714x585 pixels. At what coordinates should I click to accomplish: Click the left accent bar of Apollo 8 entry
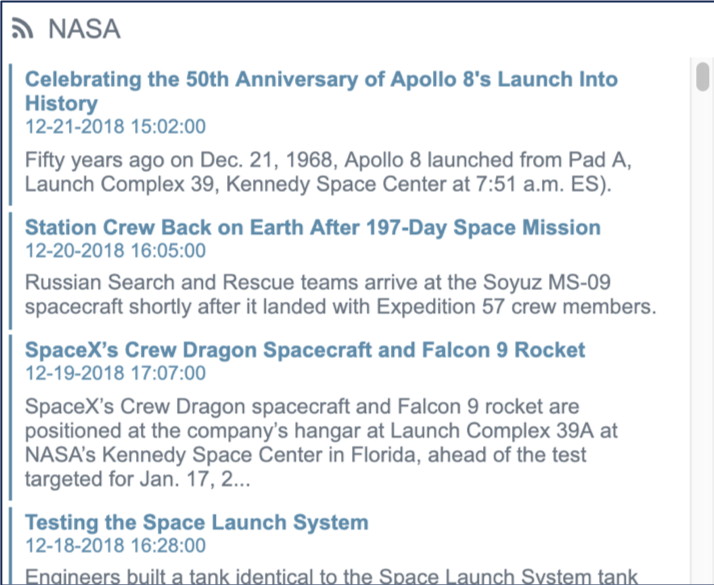pyautogui.click(x=11, y=133)
